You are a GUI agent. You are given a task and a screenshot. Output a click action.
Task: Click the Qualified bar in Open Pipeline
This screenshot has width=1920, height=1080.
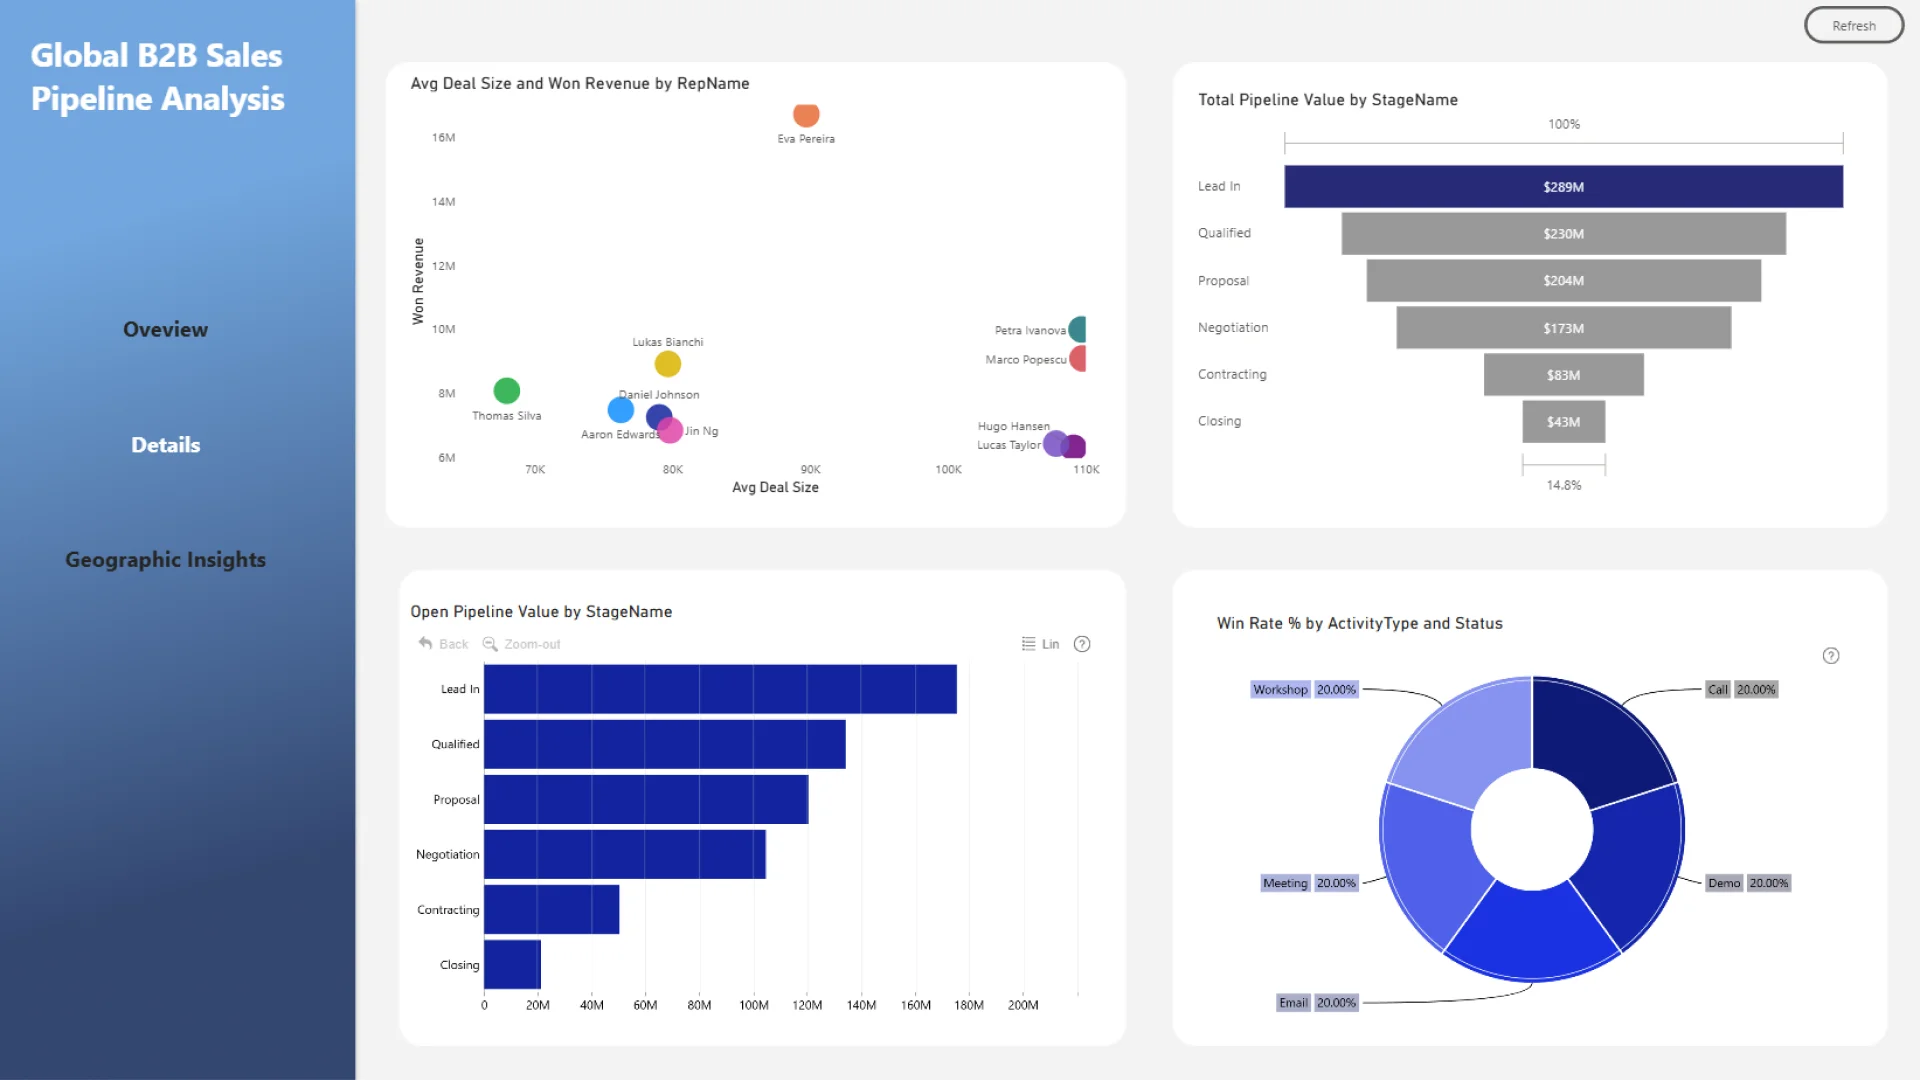click(664, 745)
